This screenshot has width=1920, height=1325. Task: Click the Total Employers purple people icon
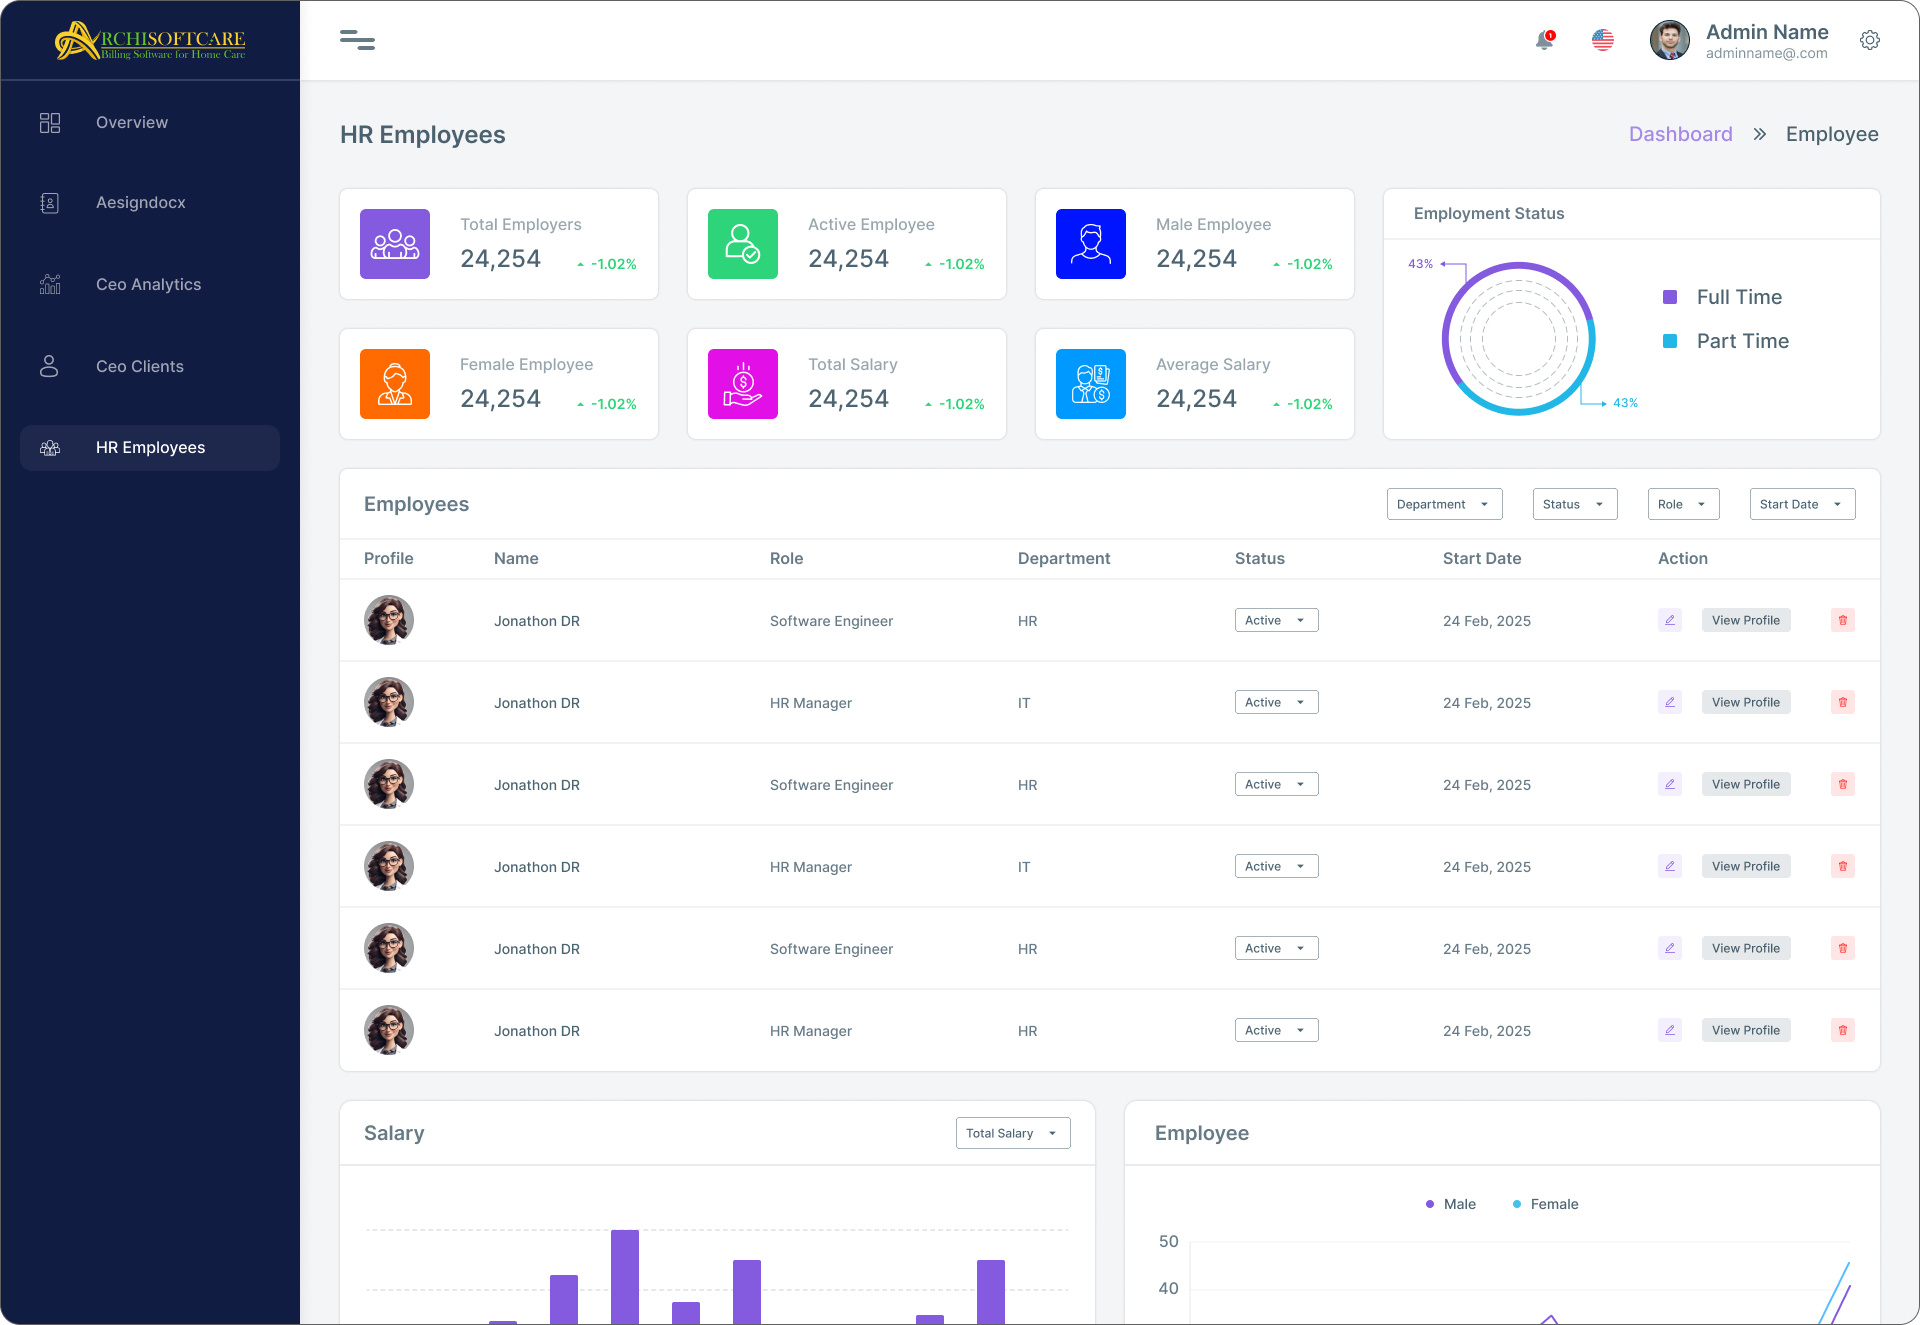coord(394,243)
